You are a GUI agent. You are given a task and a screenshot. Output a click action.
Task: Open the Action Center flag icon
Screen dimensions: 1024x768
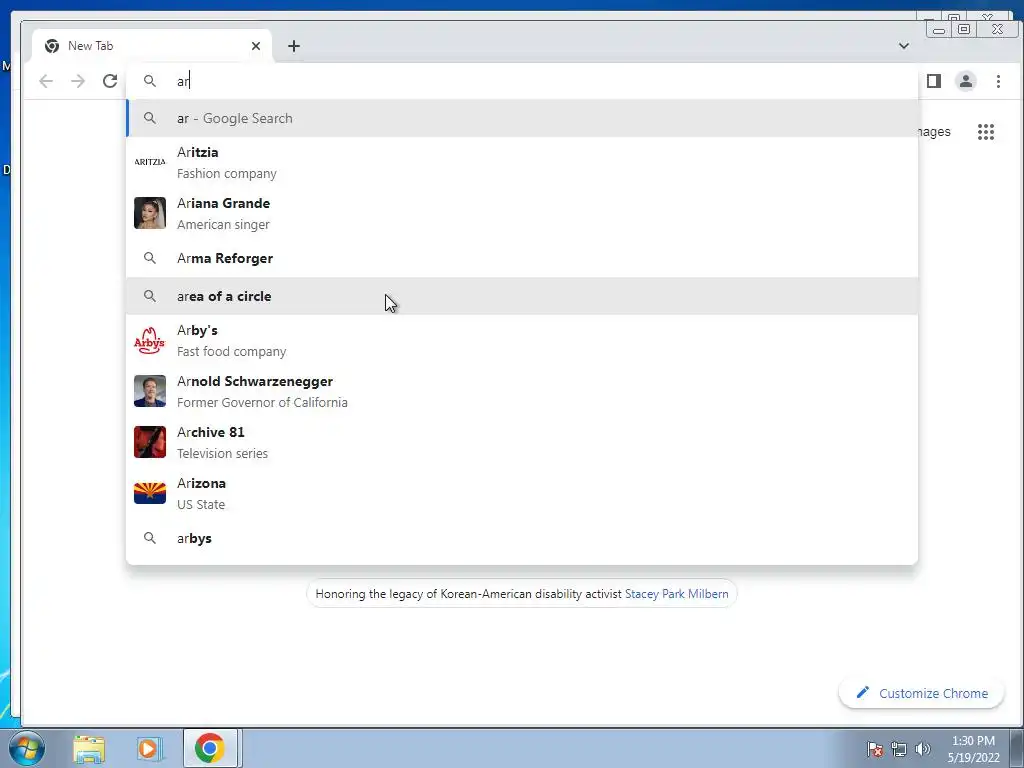pyautogui.click(x=874, y=749)
